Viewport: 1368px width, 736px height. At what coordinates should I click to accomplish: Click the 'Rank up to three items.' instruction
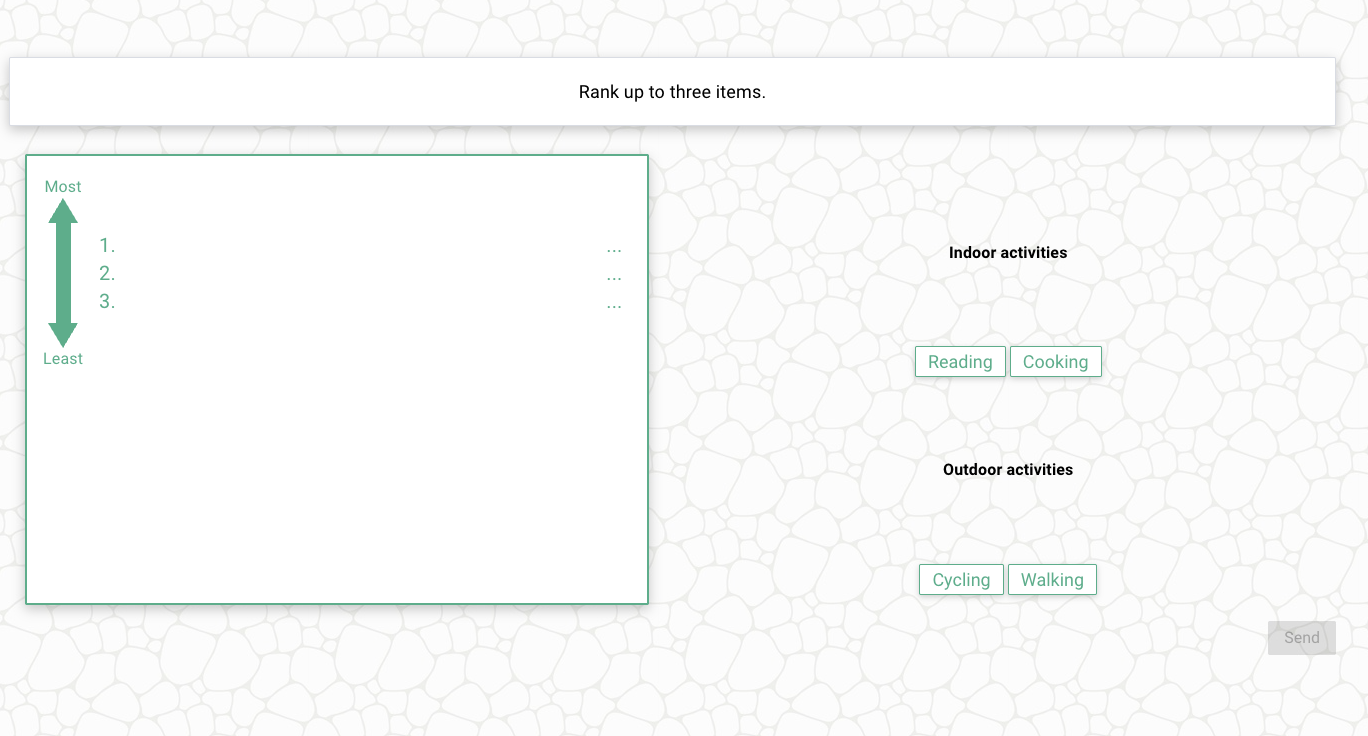(x=672, y=92)
